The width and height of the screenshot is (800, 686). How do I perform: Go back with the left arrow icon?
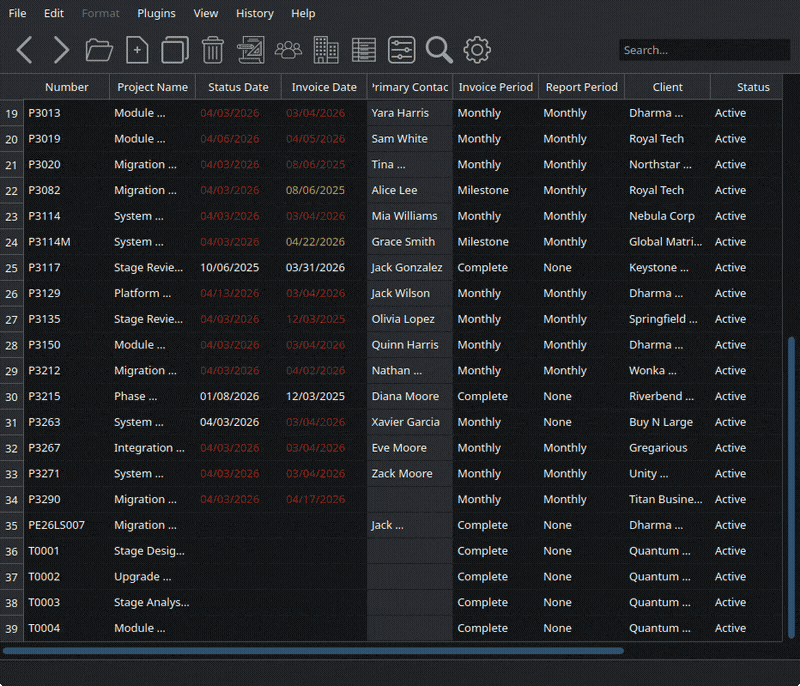[24, 50]
